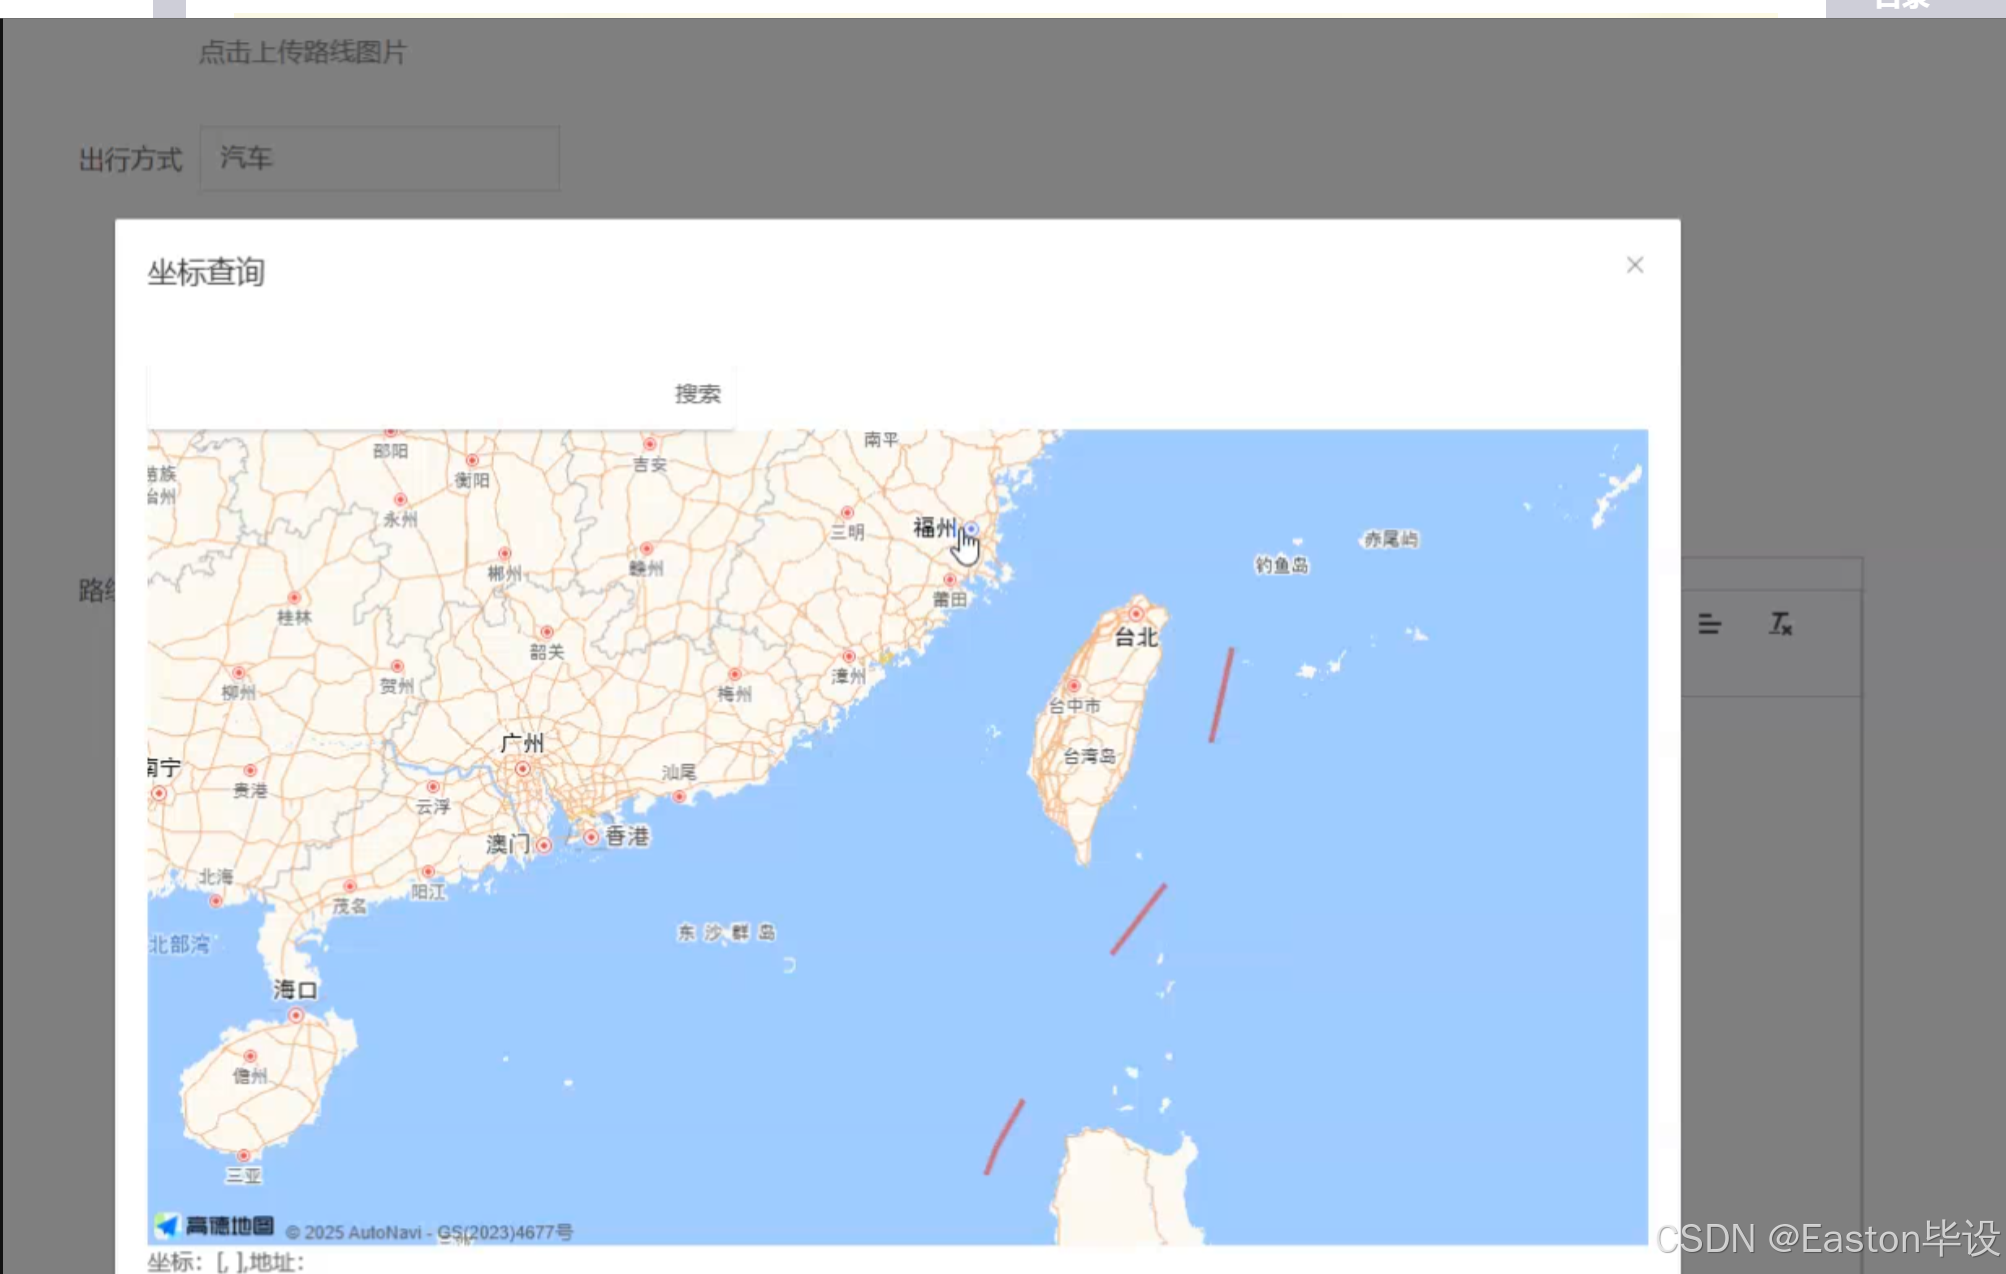
Task: Click the 桂林 city marker
Action: [x=293, y=598]
